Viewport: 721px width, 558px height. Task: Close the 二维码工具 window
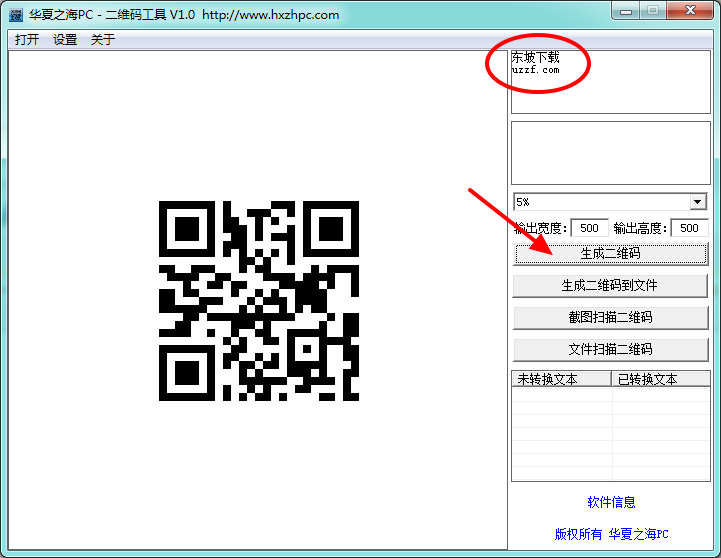point(690,11)
